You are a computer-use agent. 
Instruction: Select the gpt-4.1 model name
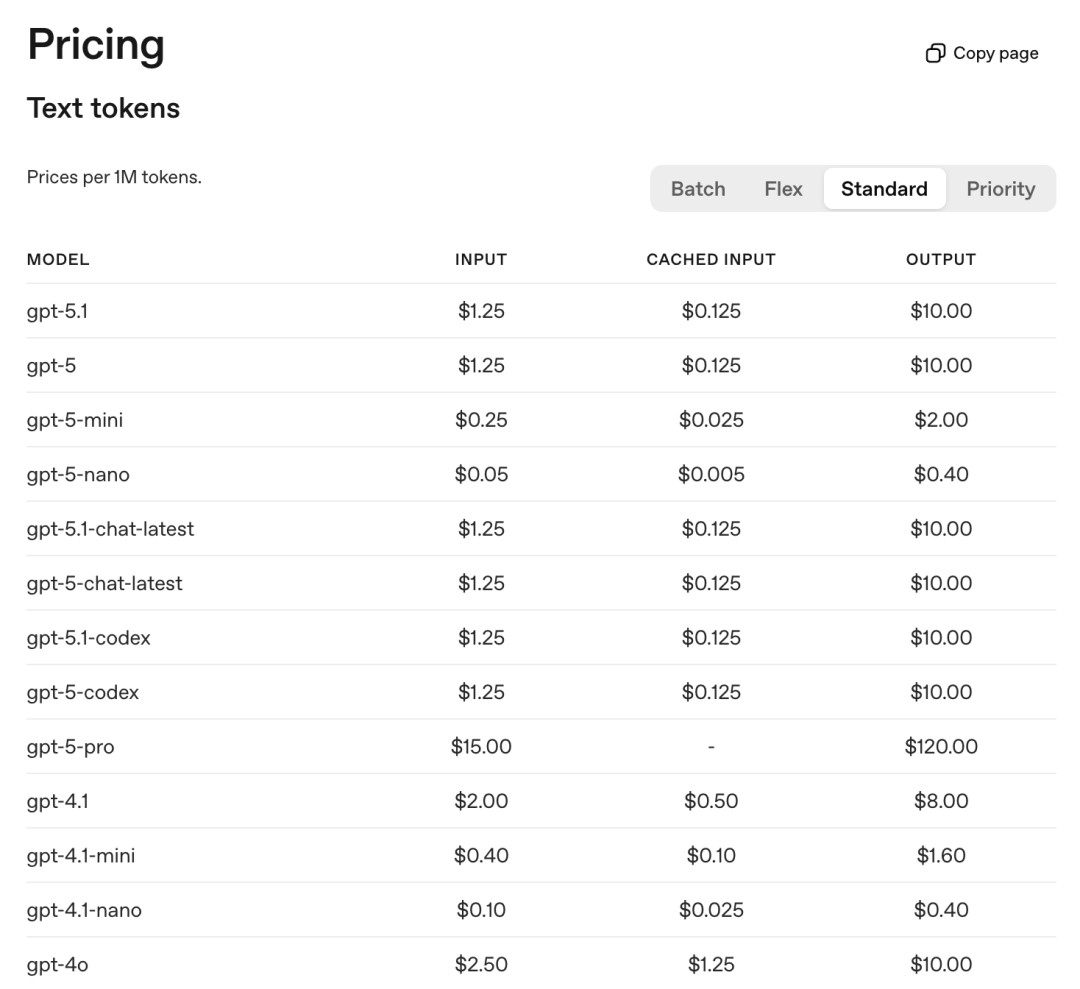click(57, 801)
